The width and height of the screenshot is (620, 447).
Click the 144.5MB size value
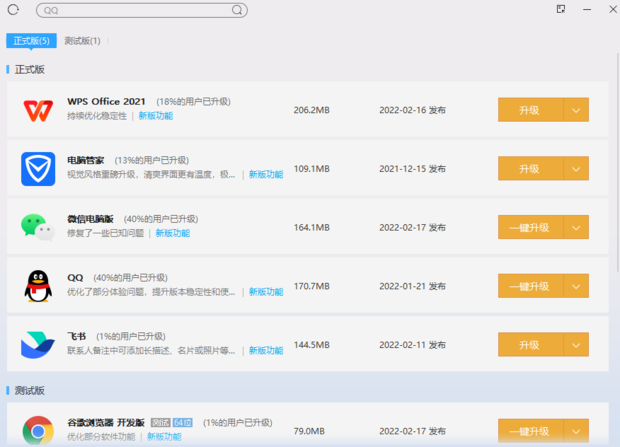[x=312, y=345]
